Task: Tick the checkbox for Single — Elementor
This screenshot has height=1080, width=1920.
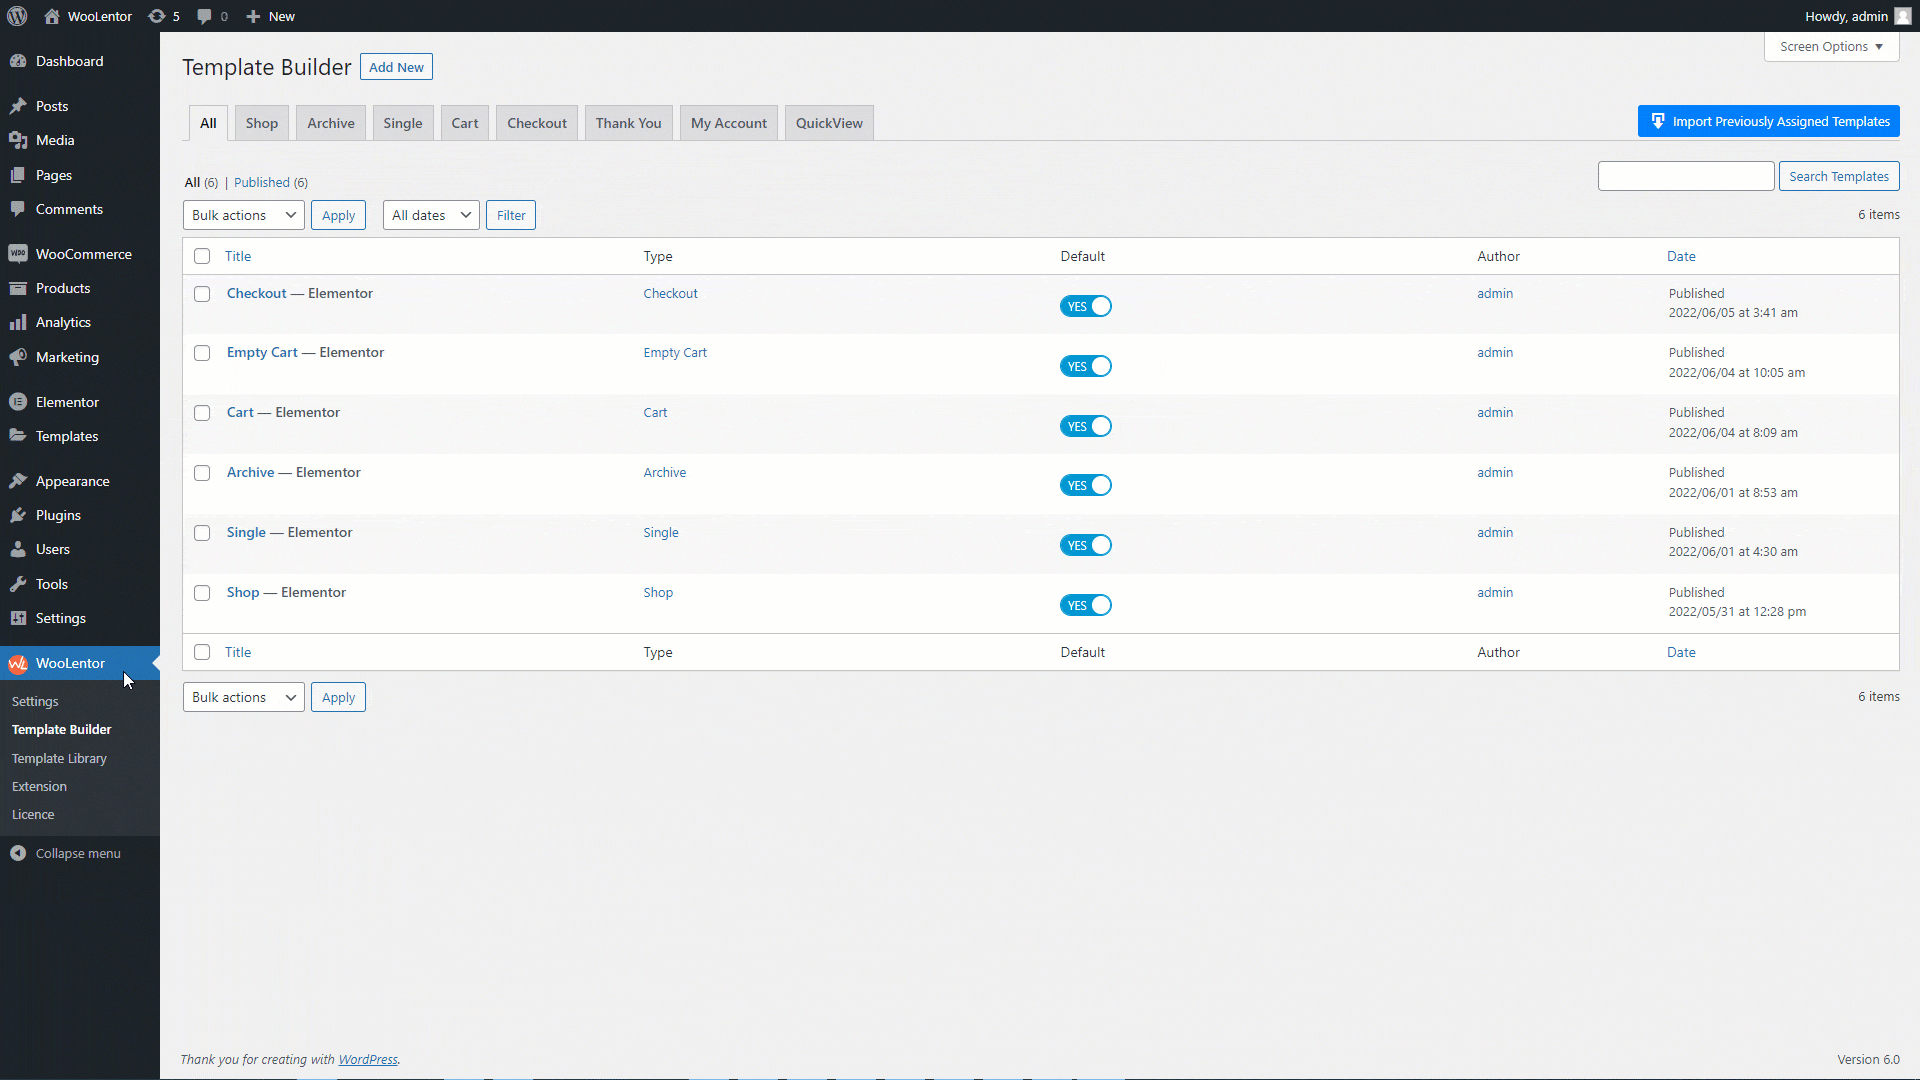Action: [x=202, y=533]
